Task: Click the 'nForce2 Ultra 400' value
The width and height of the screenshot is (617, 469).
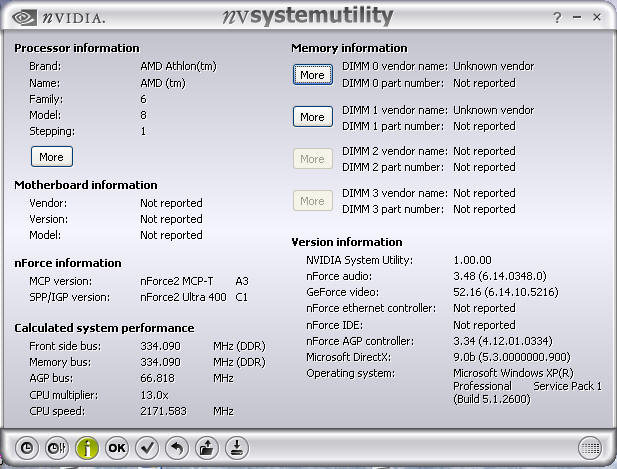Action: pos(183,297)
